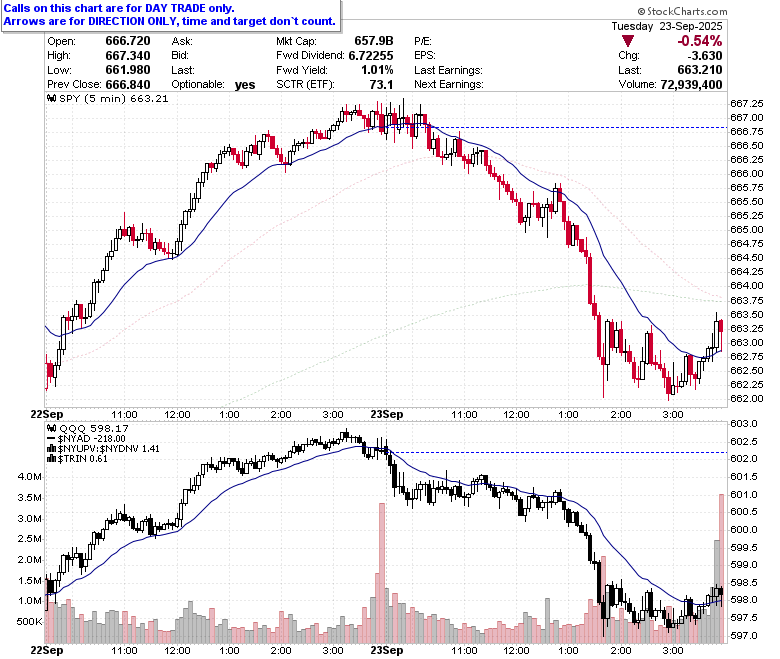780x659 pixels.
Task: Click the StockCharts.com copyright logo
Action: point(682,11)
